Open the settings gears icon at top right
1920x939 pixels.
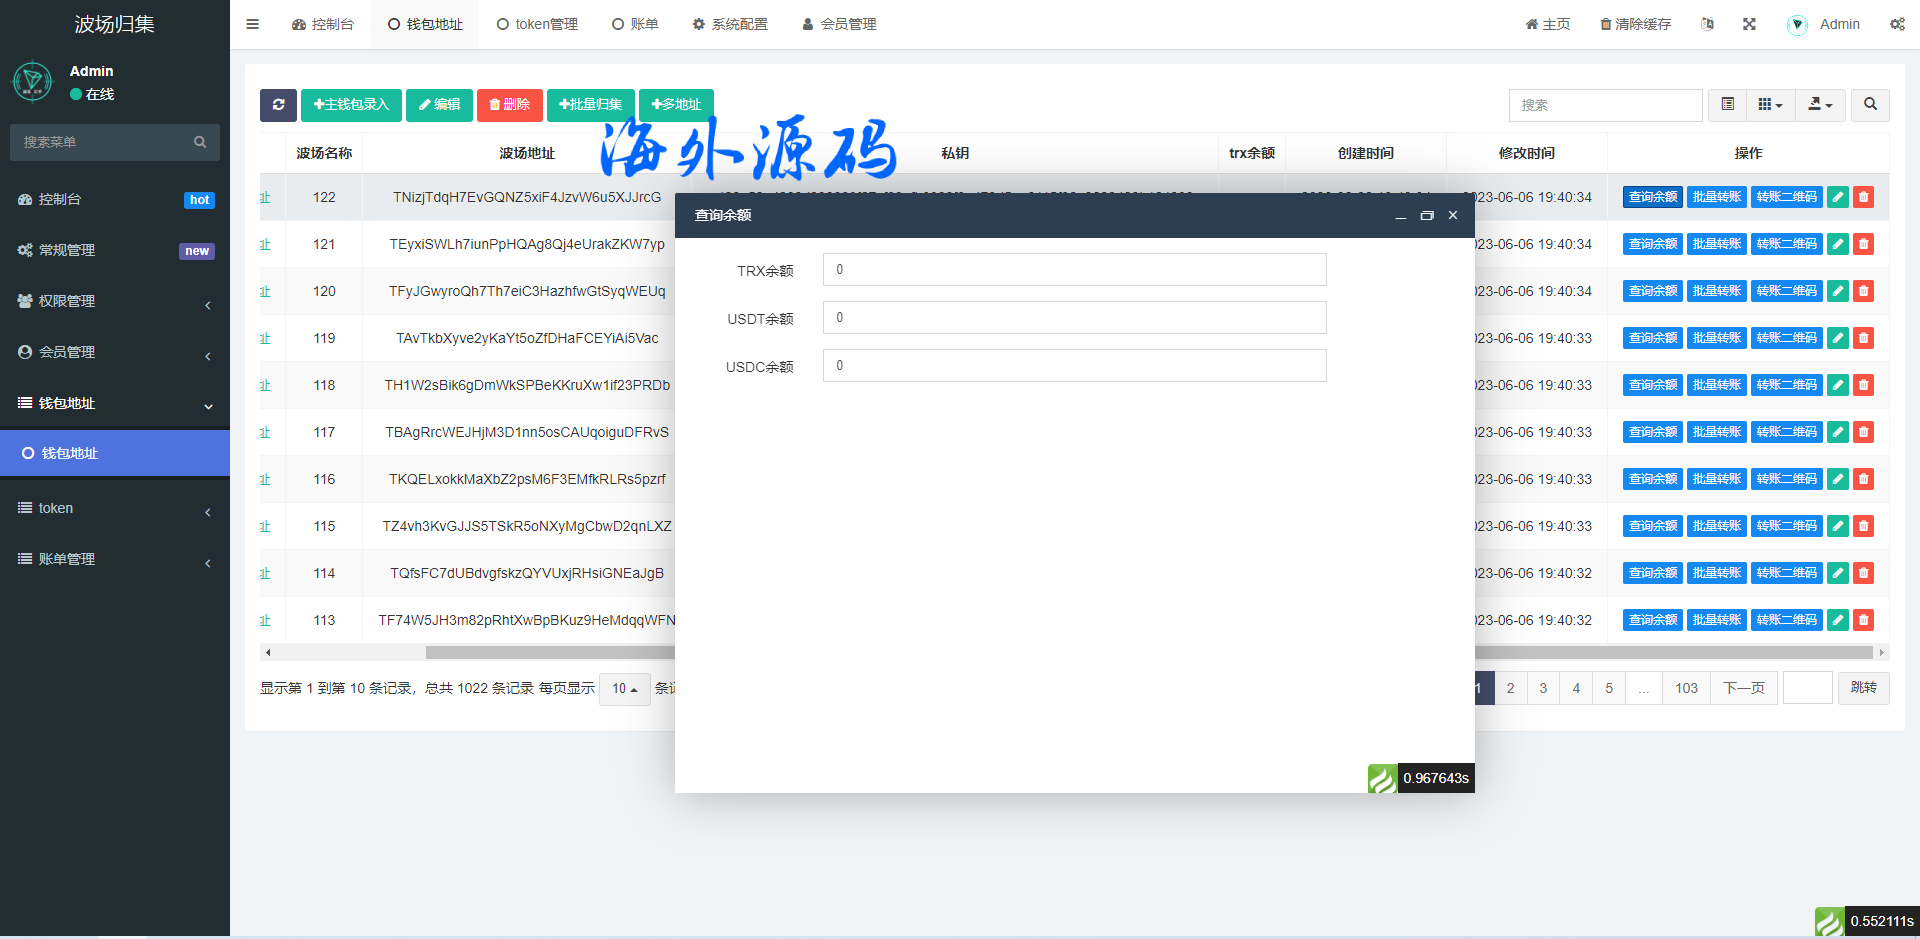(1896, 24)
